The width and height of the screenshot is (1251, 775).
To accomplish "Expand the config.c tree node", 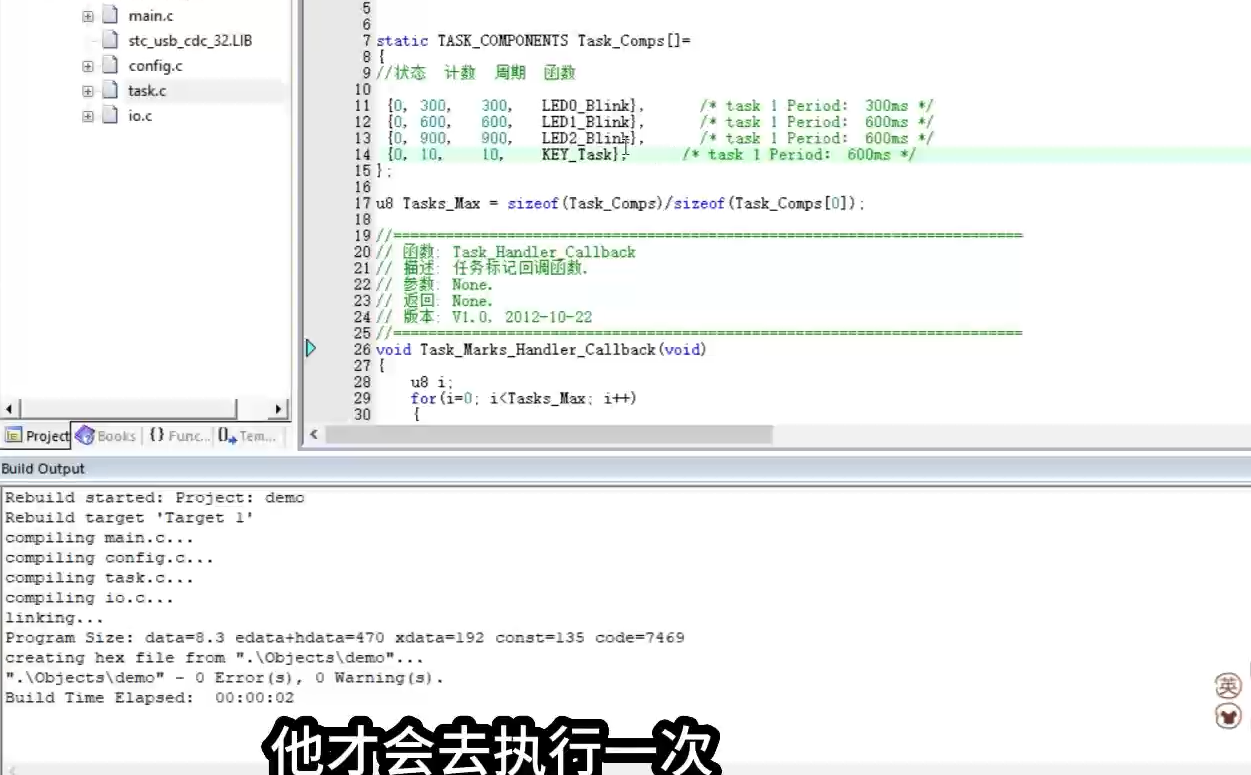I will click(x=88, y=66).
